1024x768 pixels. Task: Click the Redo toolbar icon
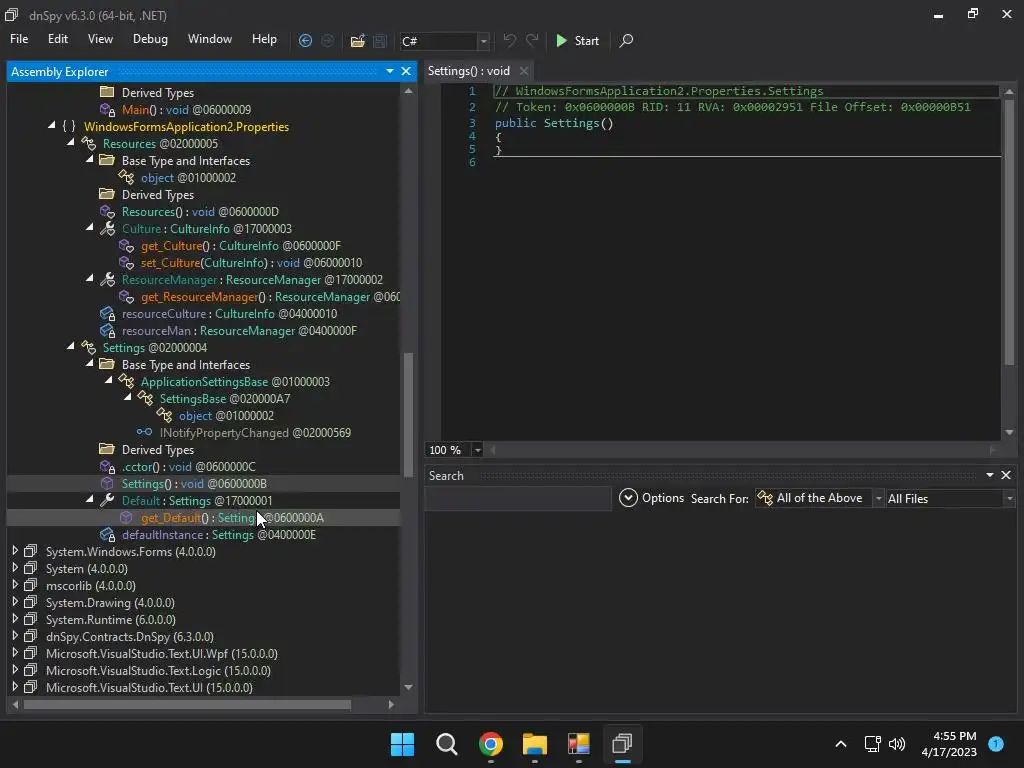tap(532, 40)
